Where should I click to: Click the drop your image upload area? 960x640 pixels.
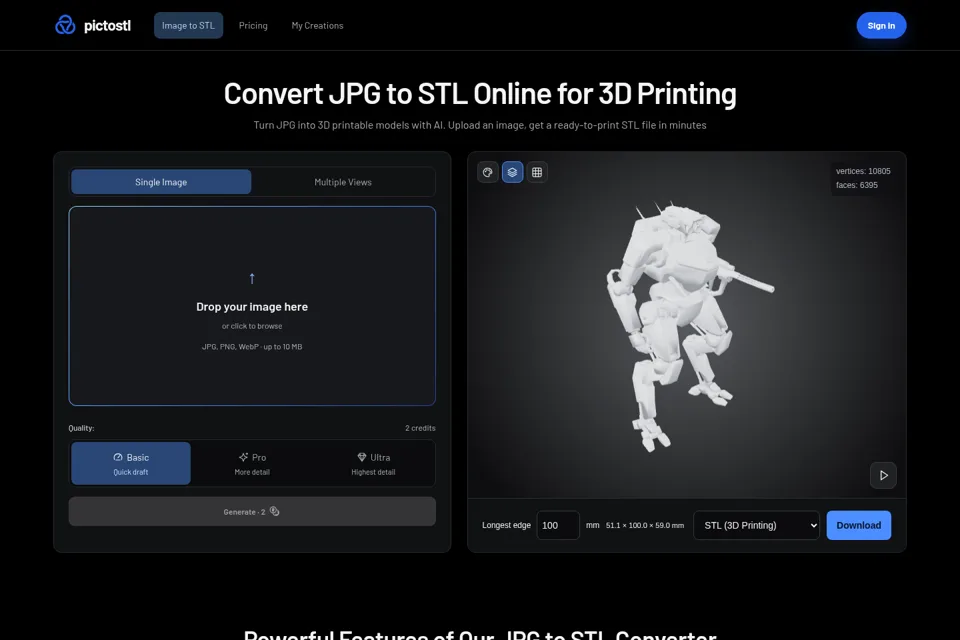pyautogui.click(x=252, y=306)
